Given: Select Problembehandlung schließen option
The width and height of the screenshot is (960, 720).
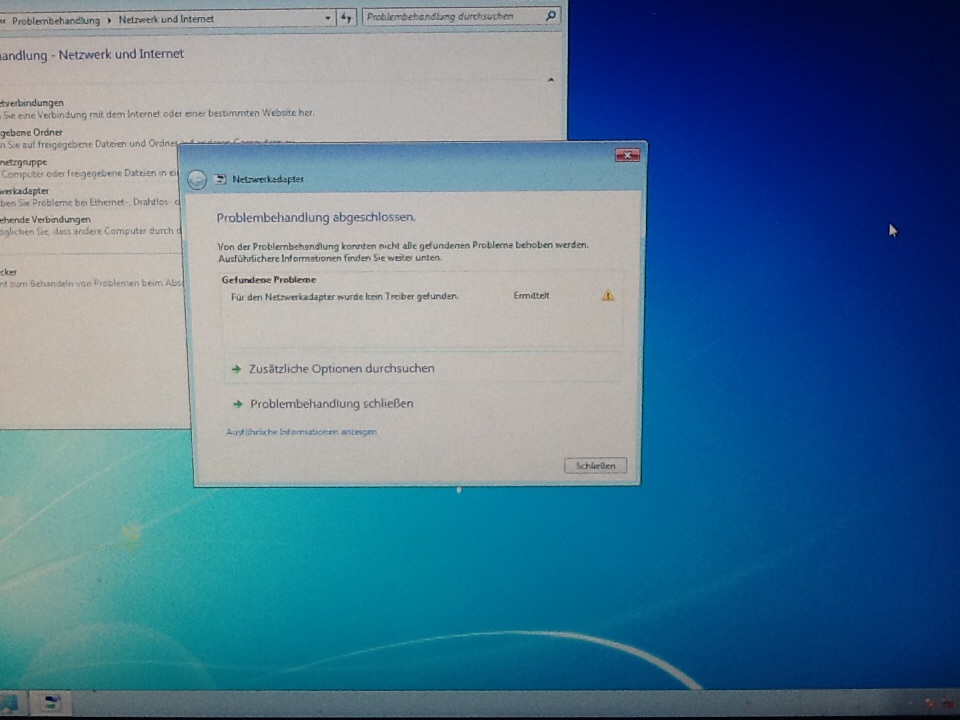Looking at the screenshot, I should click(x=331, y=403).
